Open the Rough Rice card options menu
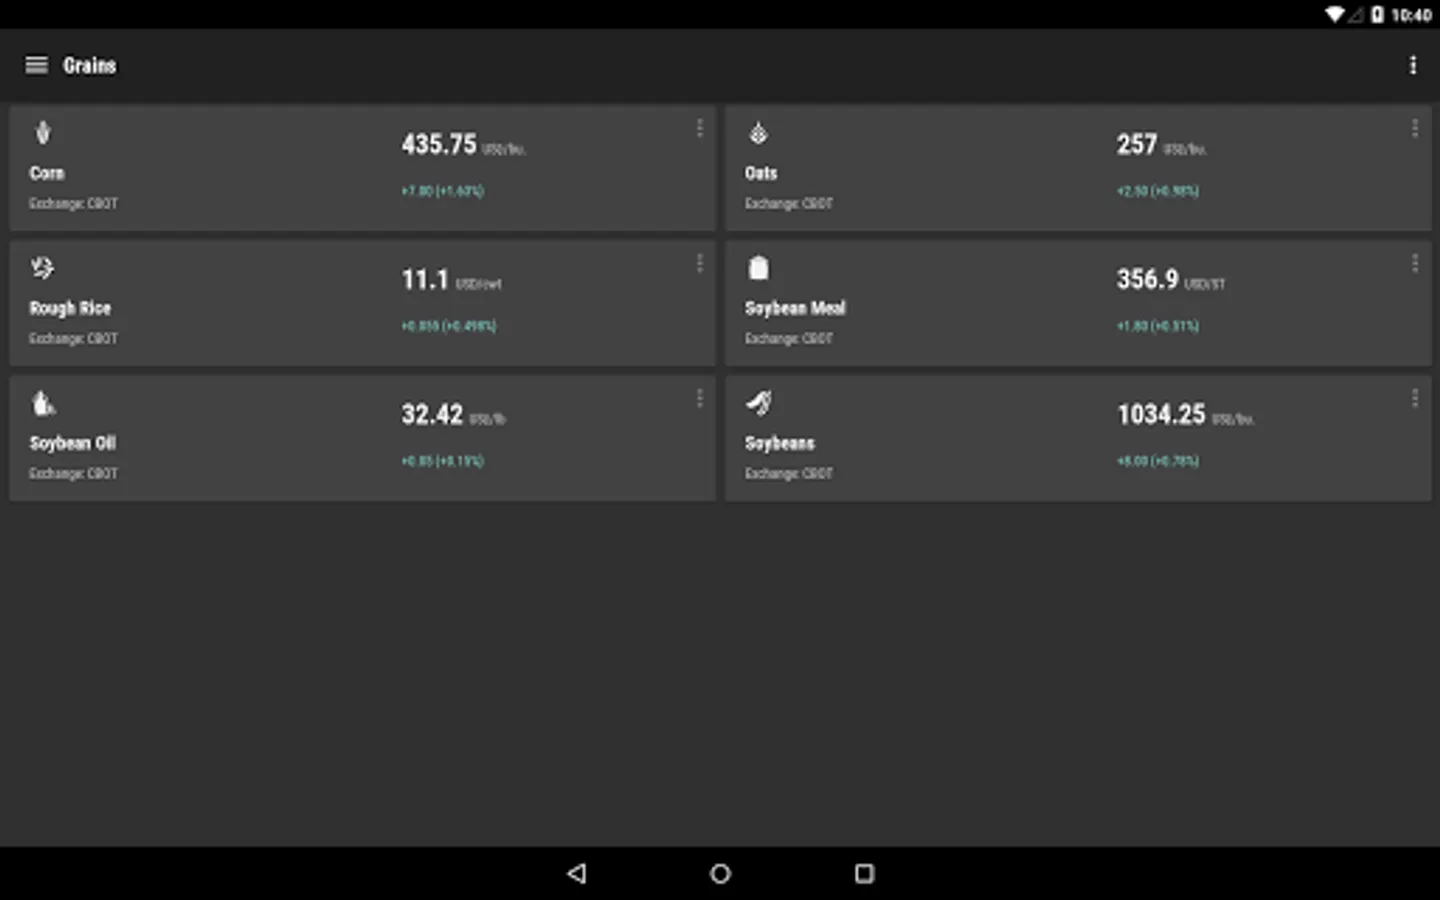This screenshot has width=1440, height=900. coord(699,263)
